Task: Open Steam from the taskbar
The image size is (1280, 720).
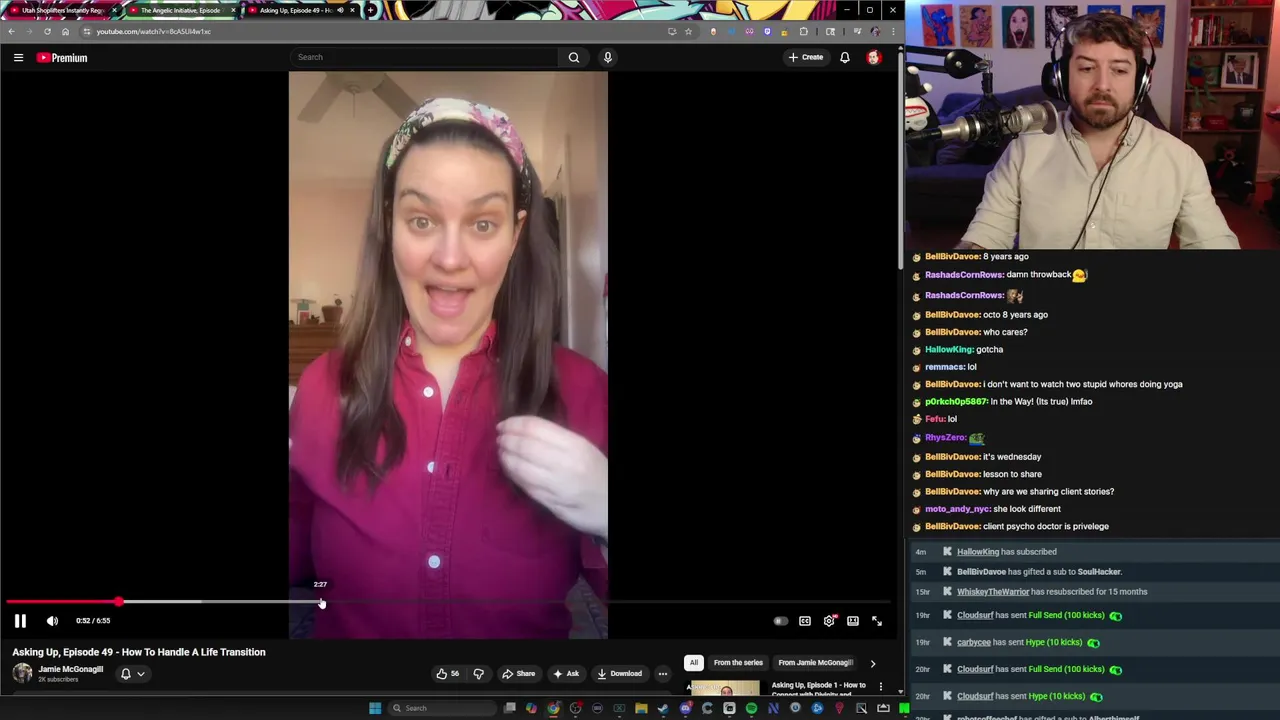Action: [x=663, y=708]
